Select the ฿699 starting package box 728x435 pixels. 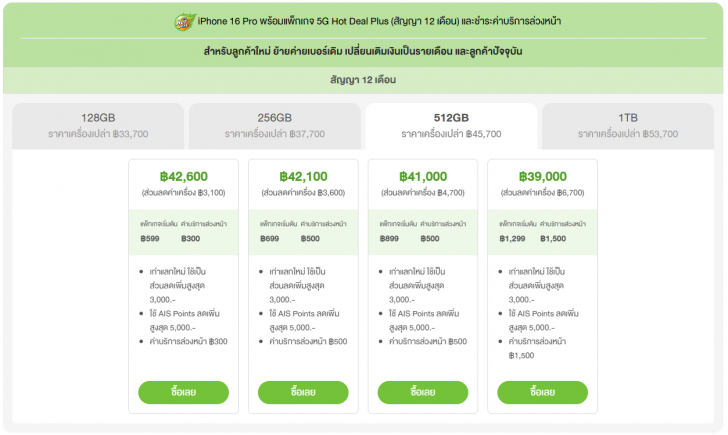[303, 231]
